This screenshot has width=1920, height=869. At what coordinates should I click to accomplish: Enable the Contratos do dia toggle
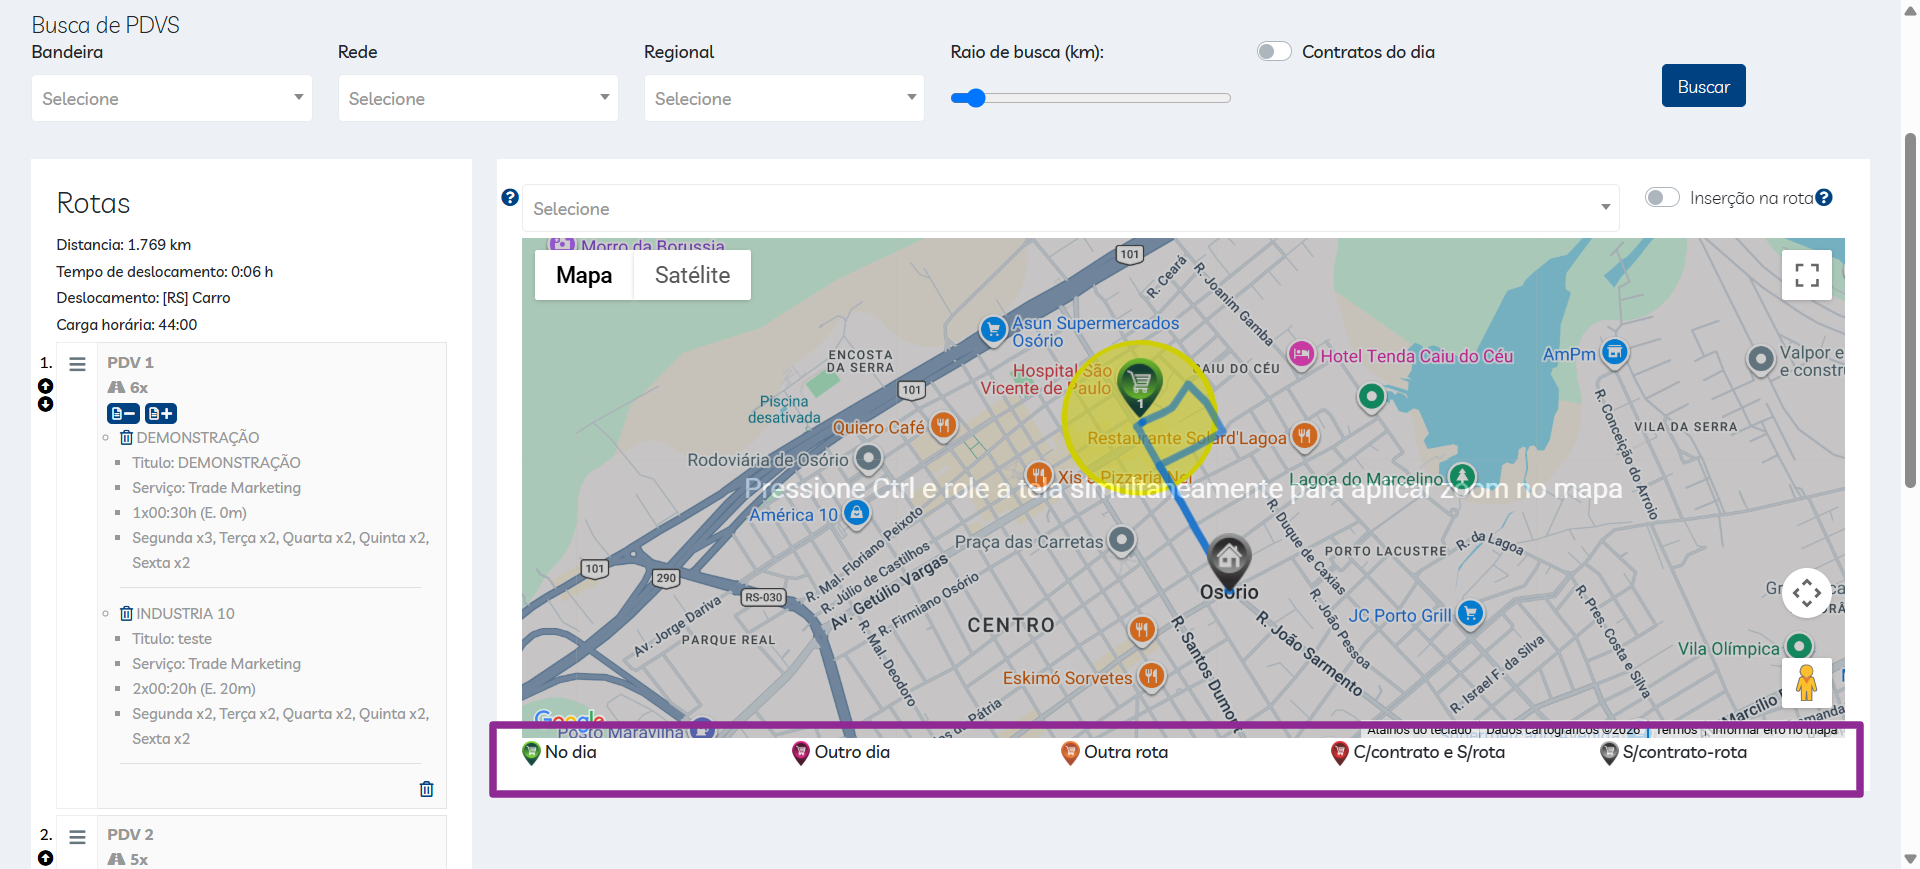[x=1273, y=52]
